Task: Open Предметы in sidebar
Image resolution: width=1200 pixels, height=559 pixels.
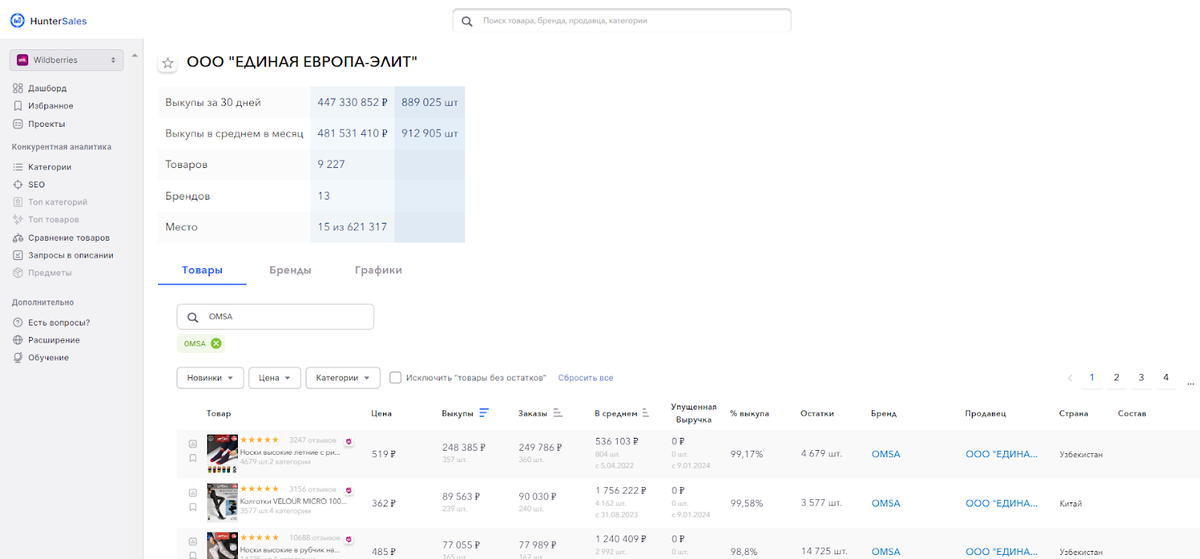Action: tap(49, 273)
